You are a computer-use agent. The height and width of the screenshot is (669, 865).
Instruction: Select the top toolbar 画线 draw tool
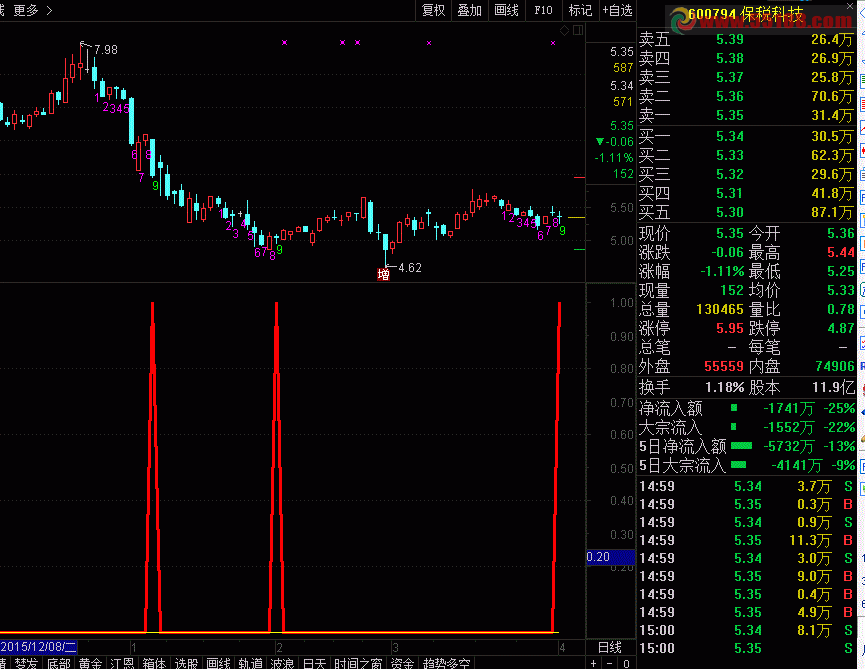[506, 10]
